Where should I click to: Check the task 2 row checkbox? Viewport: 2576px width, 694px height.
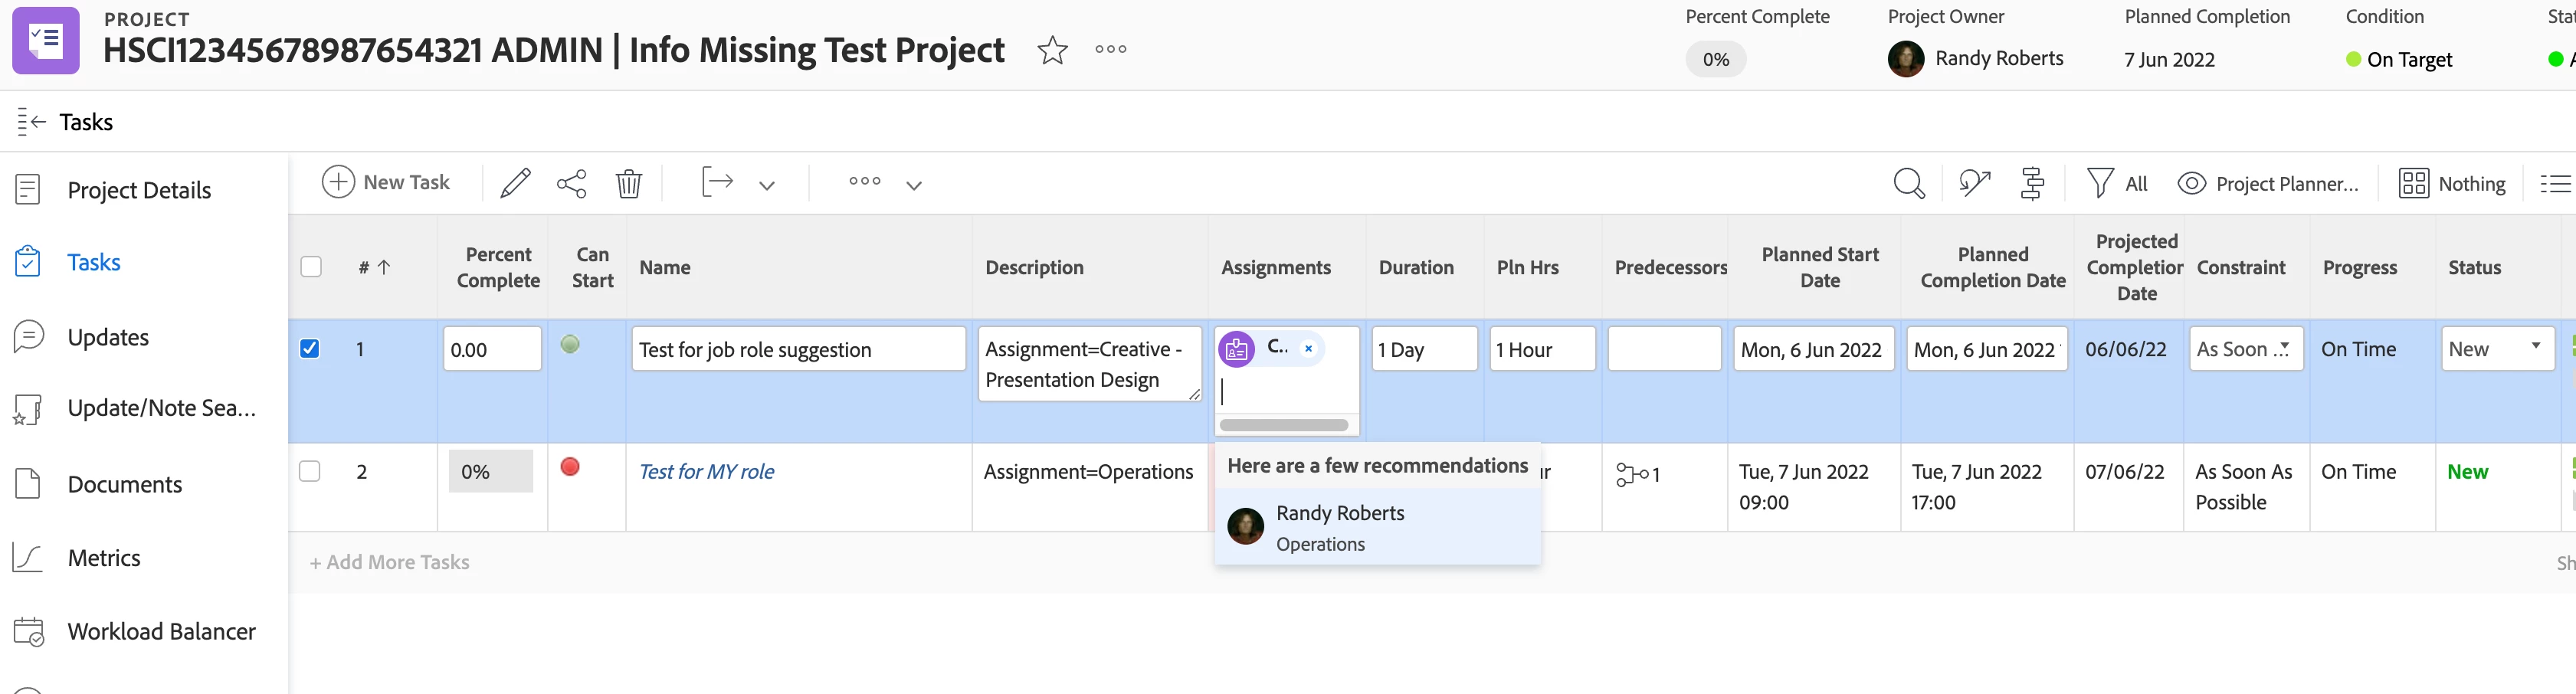click(x=310, y=471)
